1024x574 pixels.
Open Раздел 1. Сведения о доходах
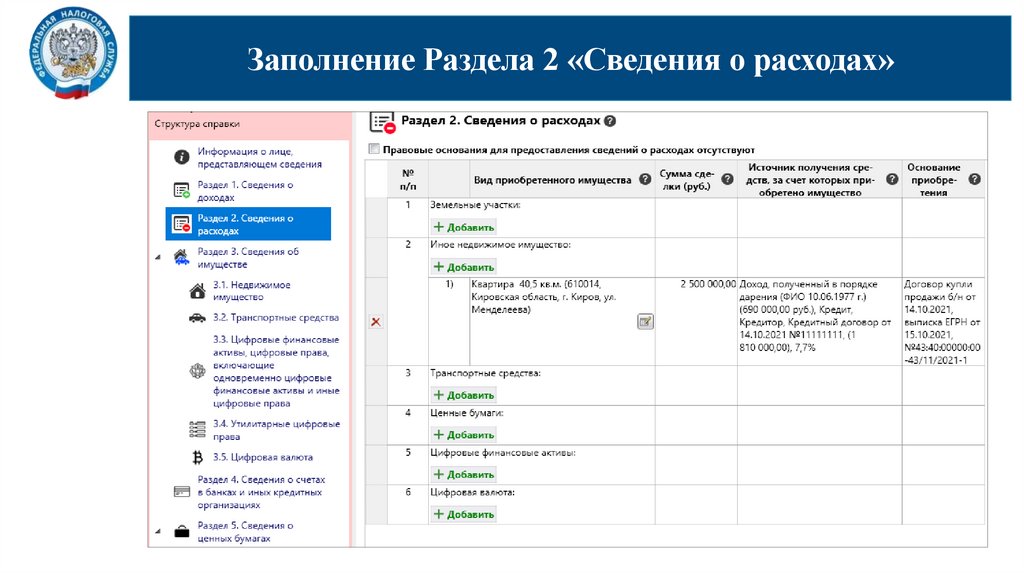(245, 191)
